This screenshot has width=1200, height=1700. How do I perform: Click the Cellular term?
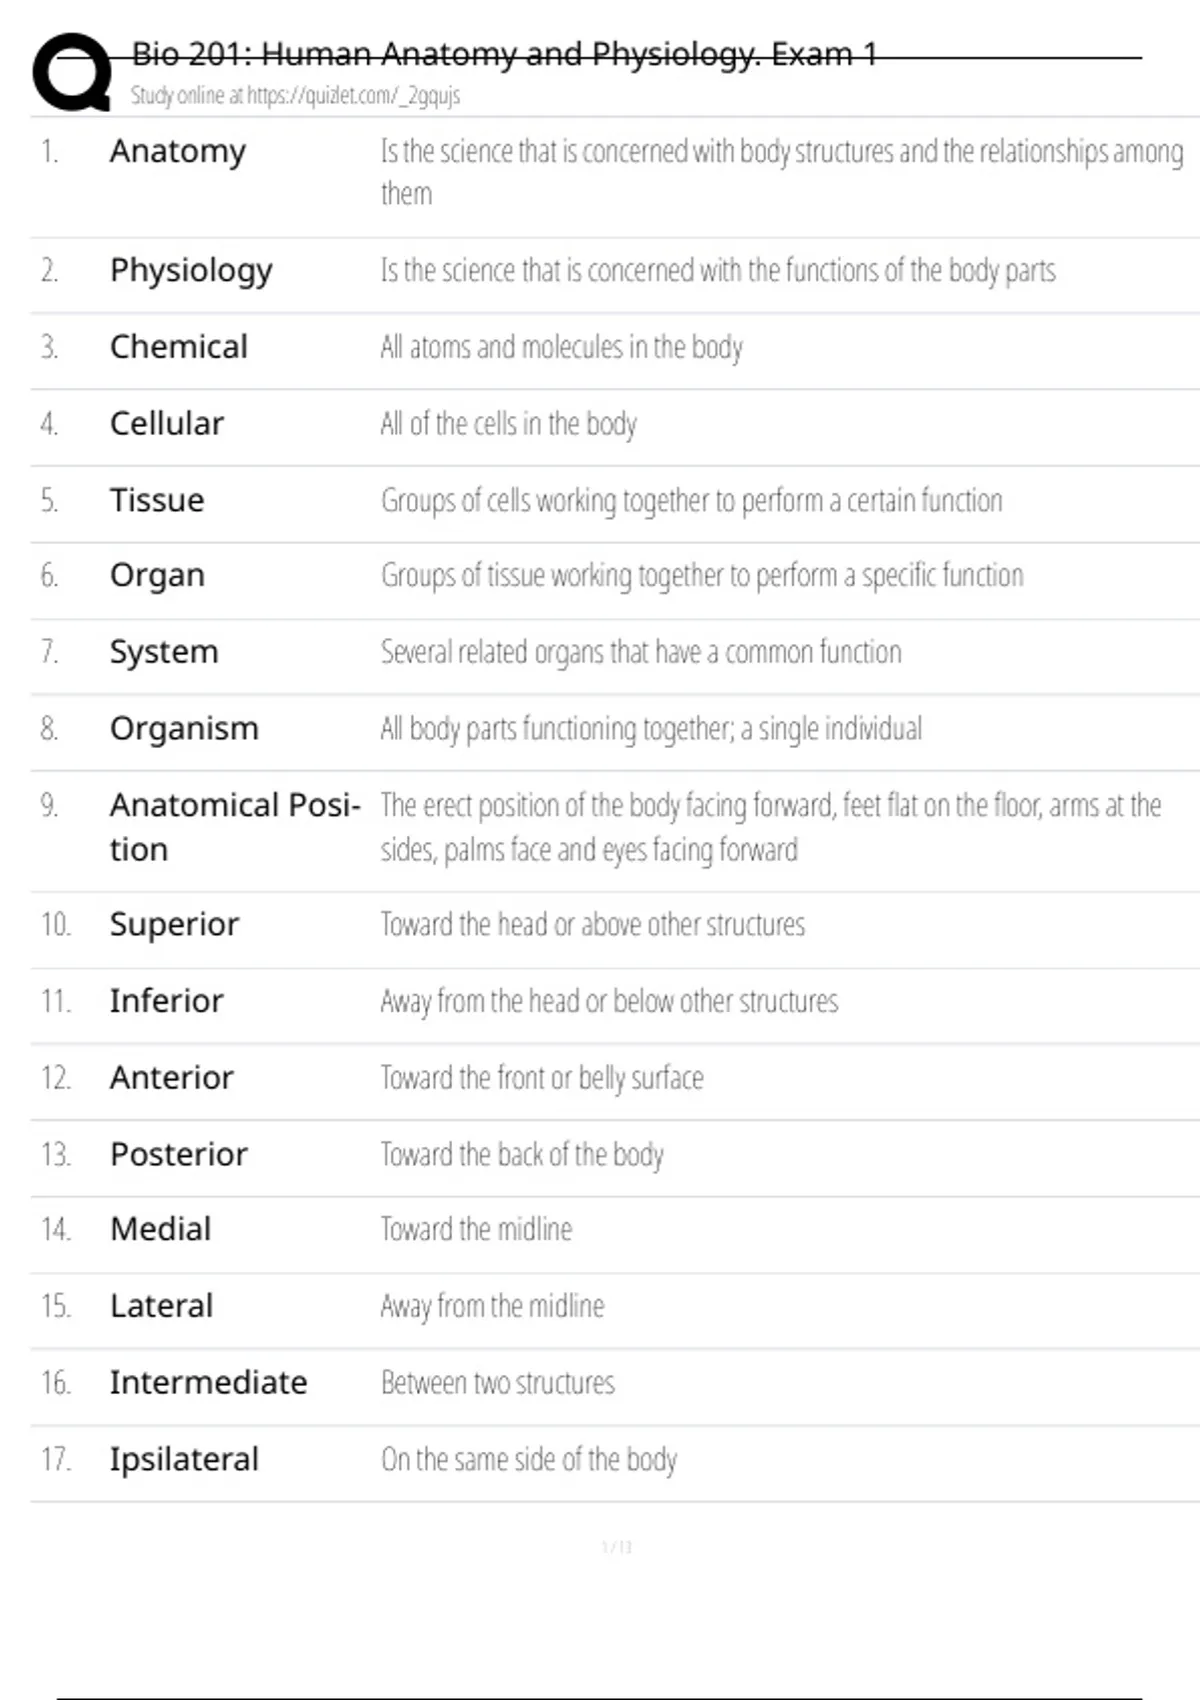pos(167,424)
